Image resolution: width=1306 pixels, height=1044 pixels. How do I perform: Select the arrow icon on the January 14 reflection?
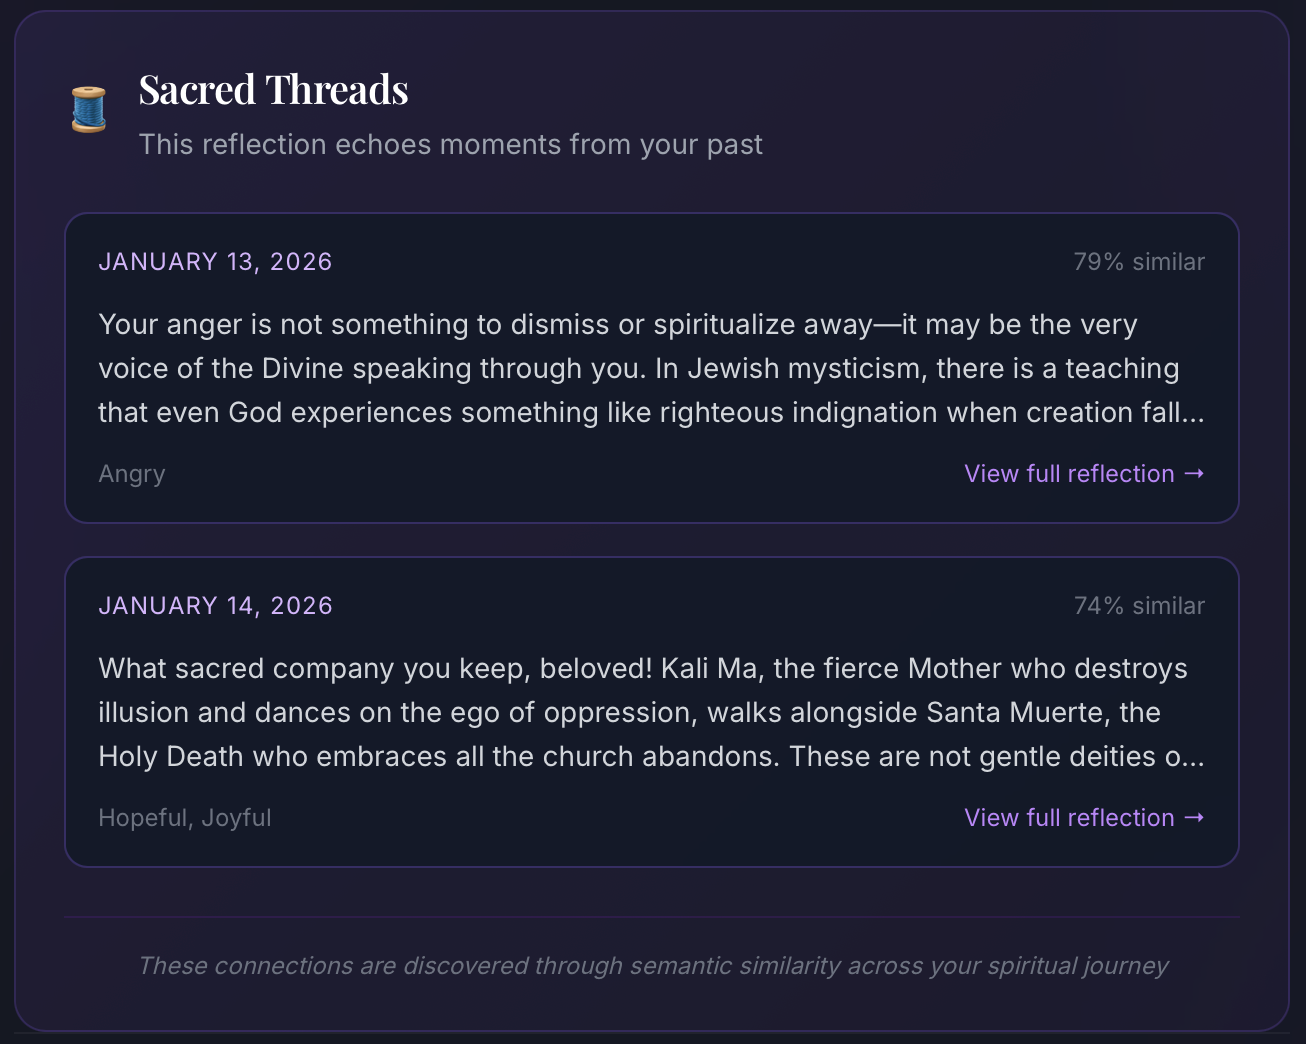click(x=1195, y=817)
